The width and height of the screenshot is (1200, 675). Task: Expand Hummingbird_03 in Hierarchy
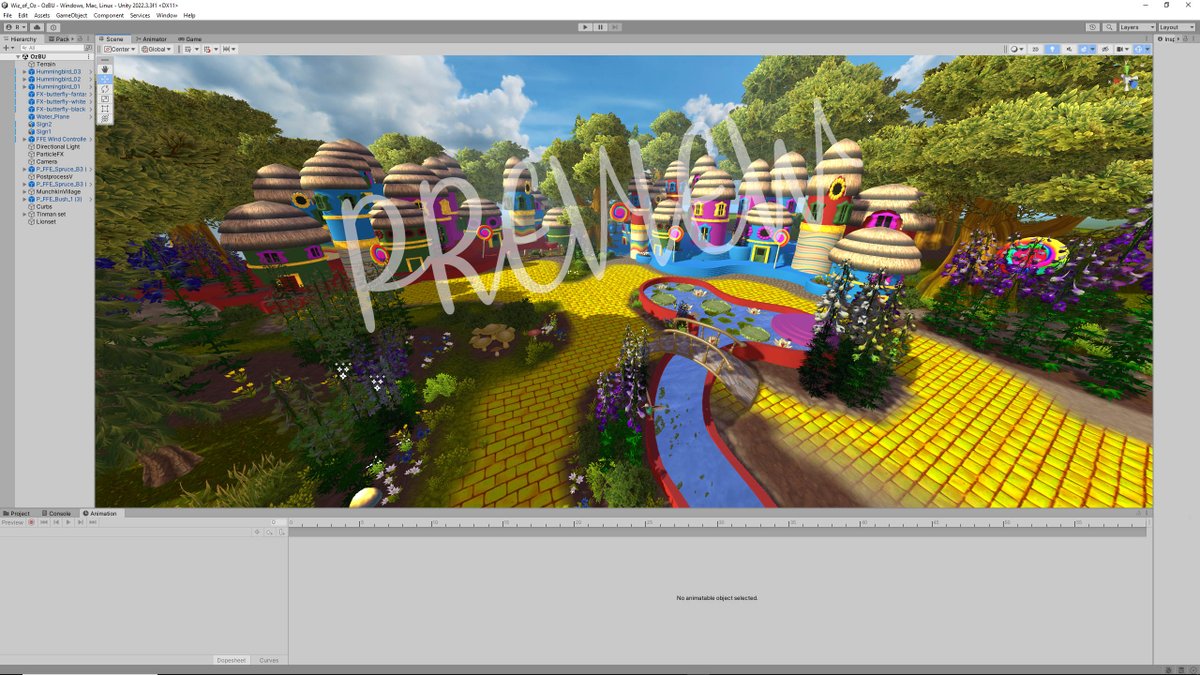pos(25,72)
